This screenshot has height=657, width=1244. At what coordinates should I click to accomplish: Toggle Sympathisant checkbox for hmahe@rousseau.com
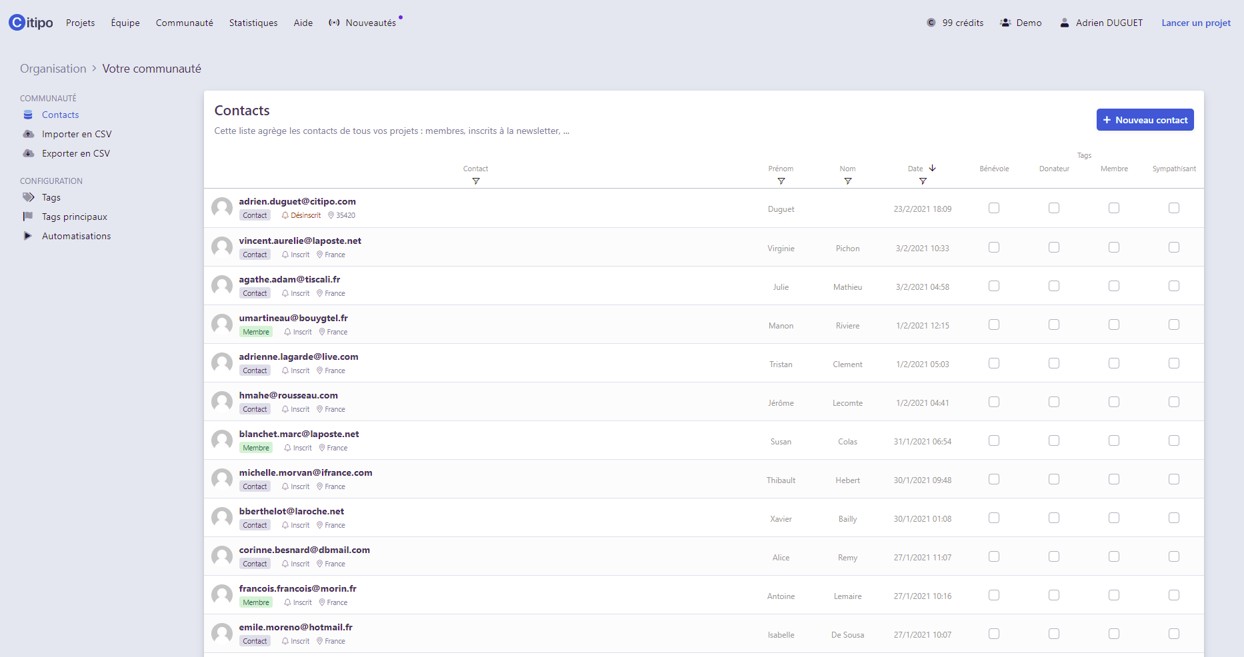1173,402
